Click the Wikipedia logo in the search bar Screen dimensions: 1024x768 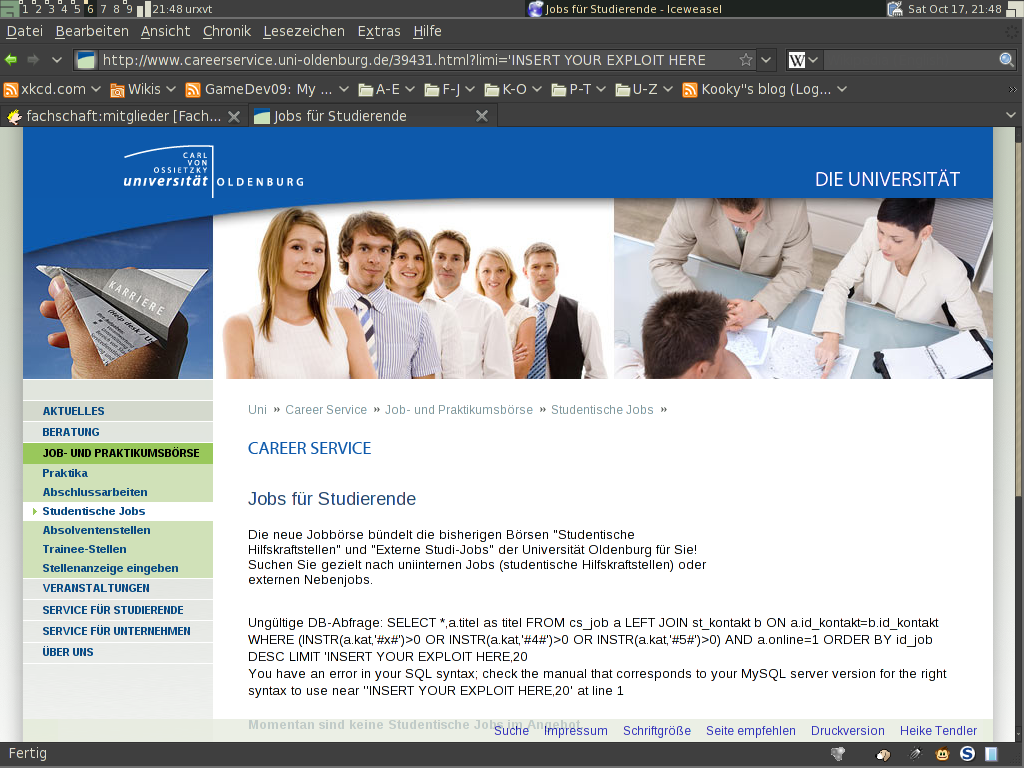[x=795, y=59]
